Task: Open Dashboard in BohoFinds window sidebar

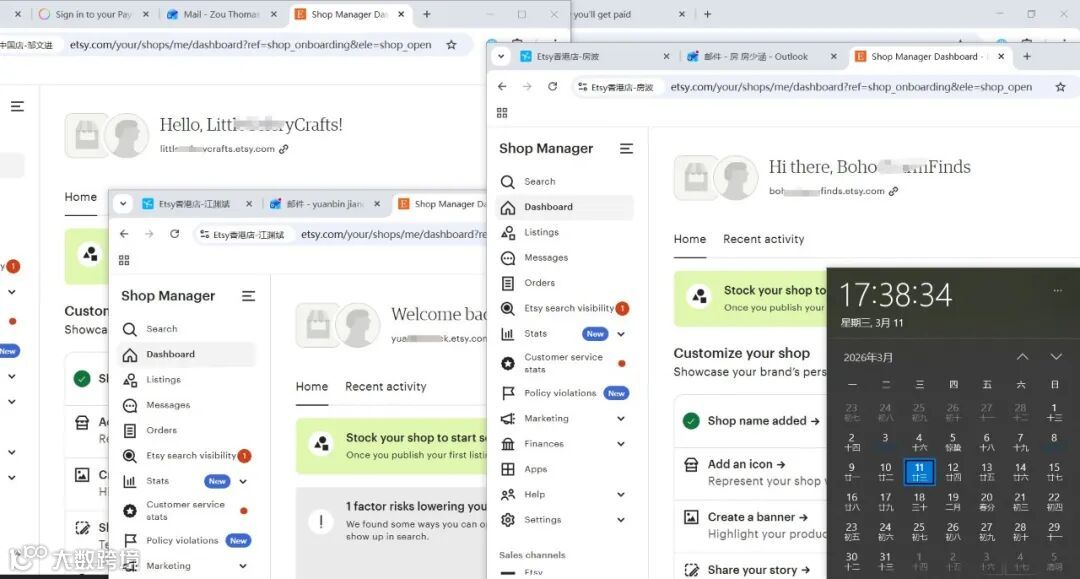Action: (x=564, y=207)
